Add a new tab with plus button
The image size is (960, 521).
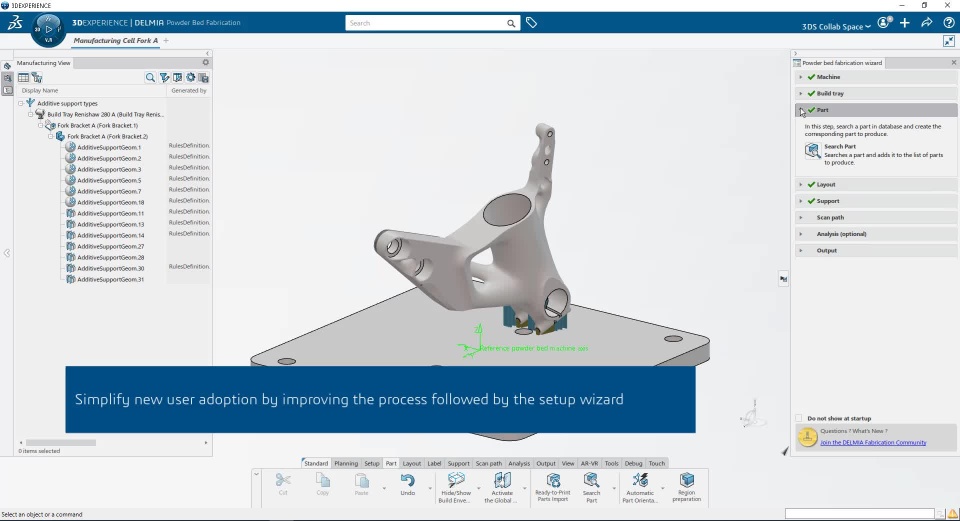pyautogui.click(x=166, y=40)
